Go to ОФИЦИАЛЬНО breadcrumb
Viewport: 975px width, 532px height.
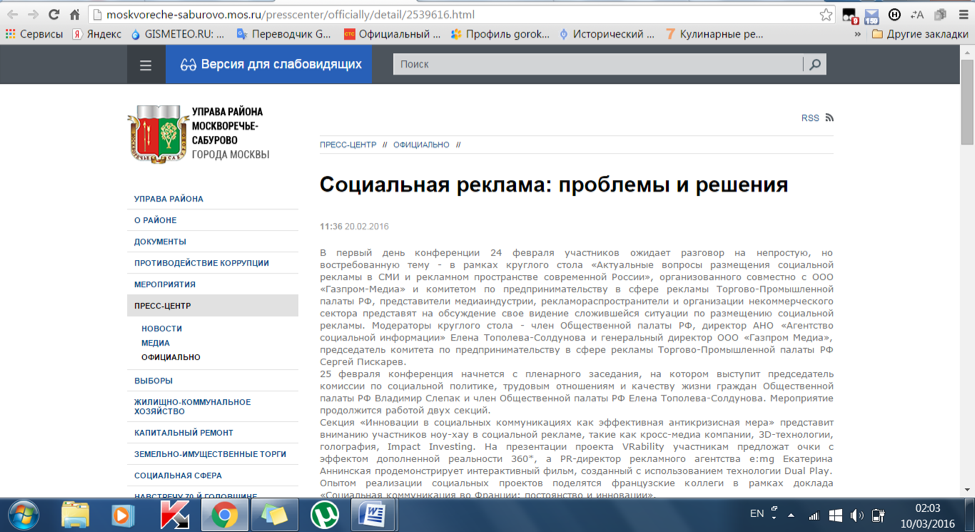point(421,145)
